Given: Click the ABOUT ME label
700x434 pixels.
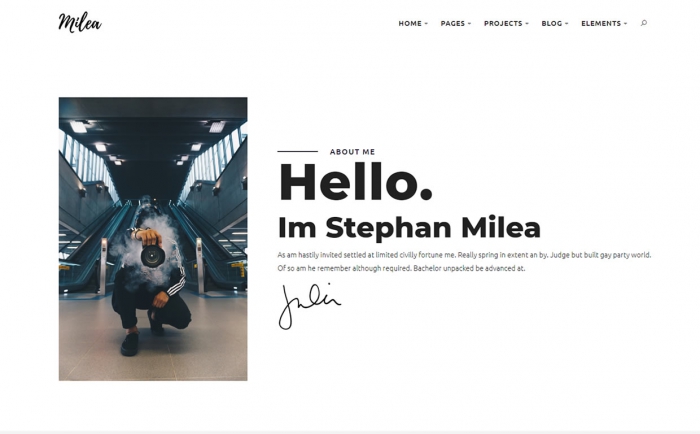Looking at the screenshot, I should pos(352,152).
